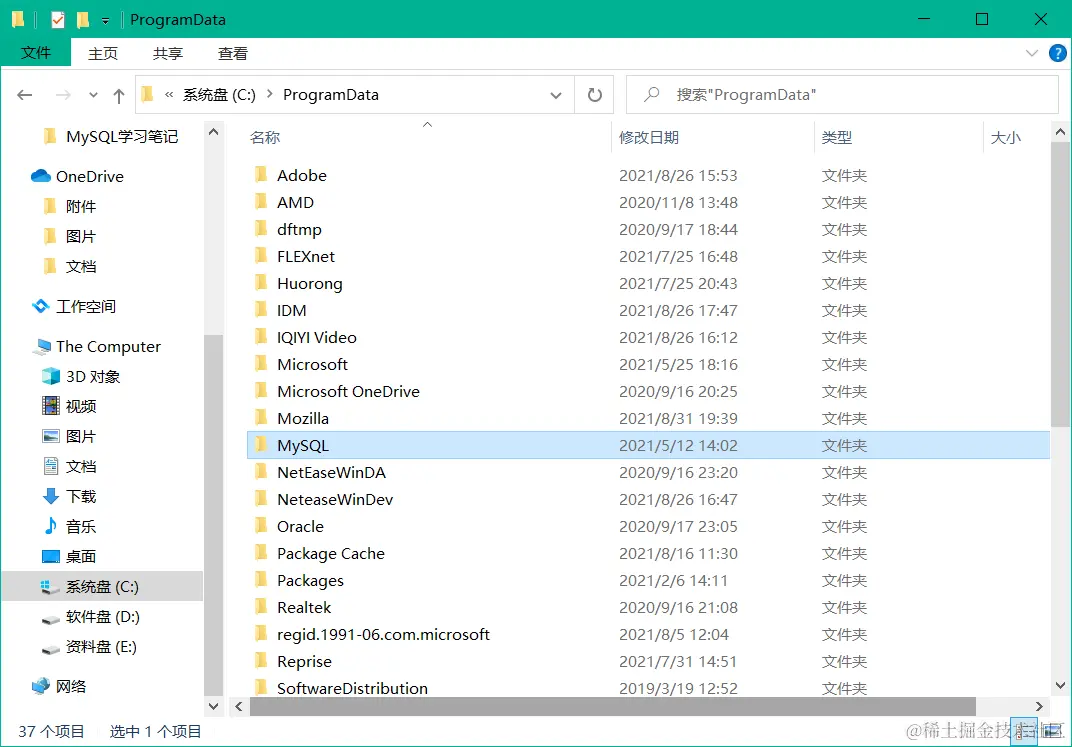Select the Package Cache folder icon
The width and height of the screenshot is (1072, 747).
(260, 552)
